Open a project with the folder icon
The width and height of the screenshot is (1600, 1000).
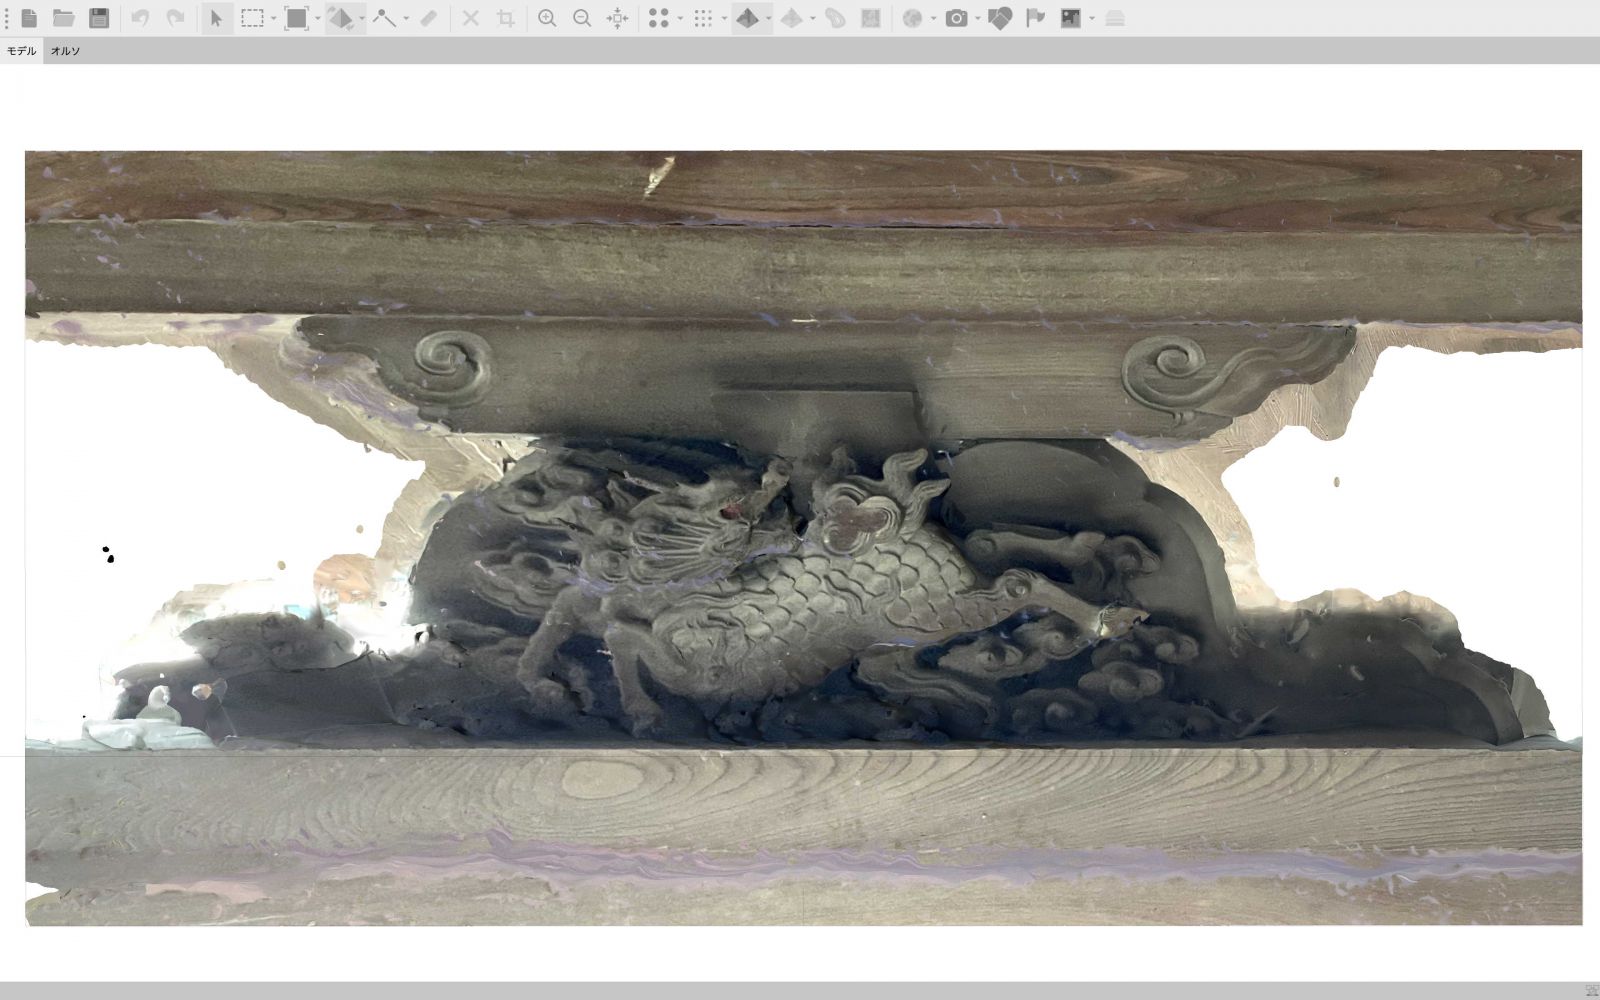point(64,18)
